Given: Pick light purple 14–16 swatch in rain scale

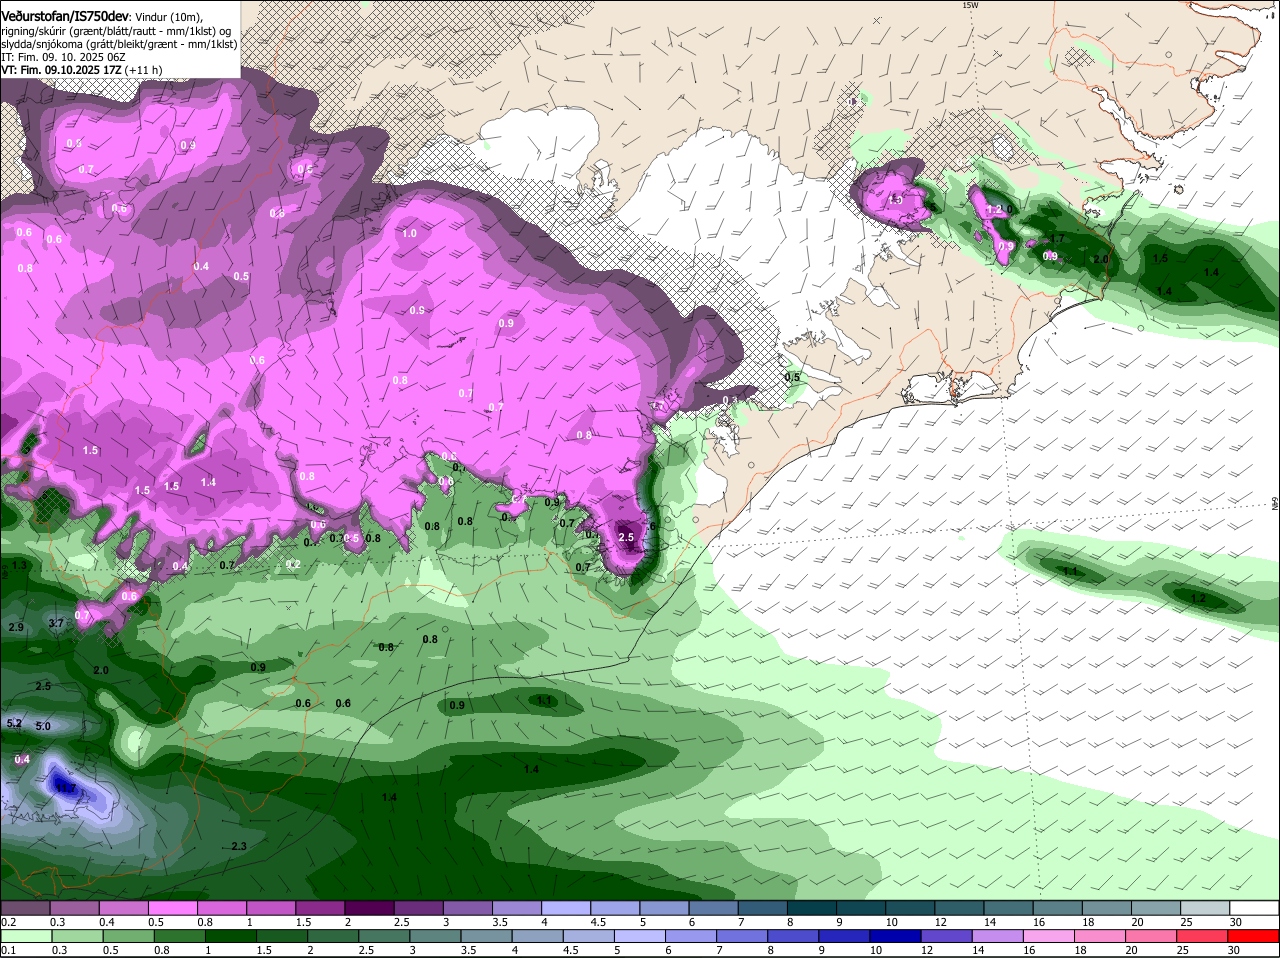Looking at the screenshot, I should point(999,936).
